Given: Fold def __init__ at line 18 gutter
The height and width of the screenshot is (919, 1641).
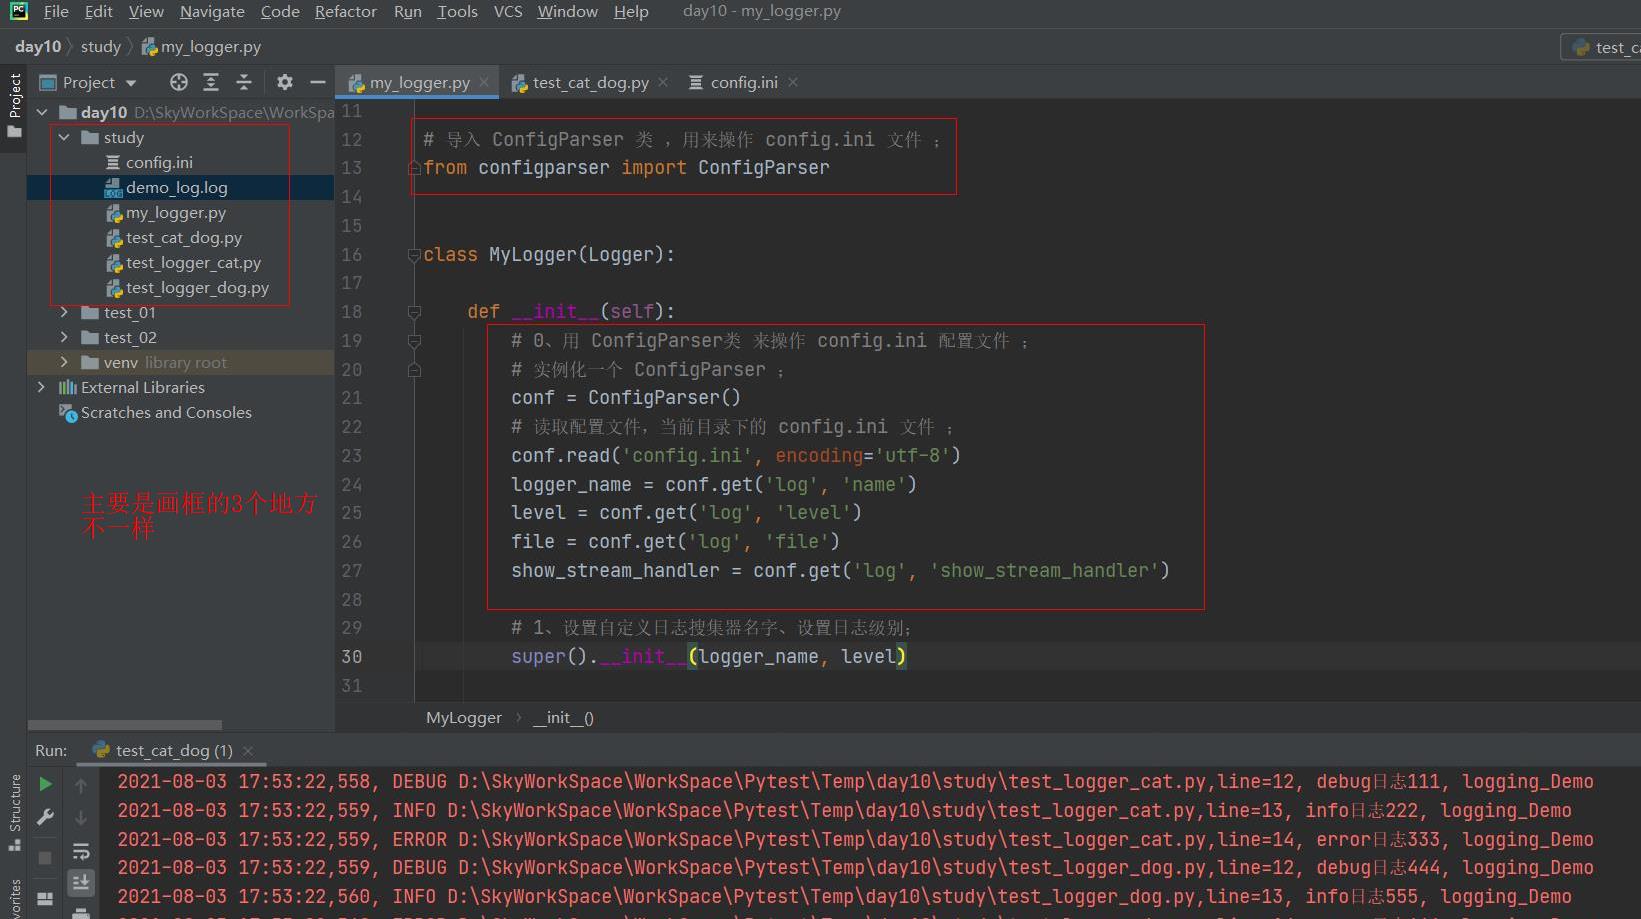Looking at the screenshot, I should click(414, 312).
